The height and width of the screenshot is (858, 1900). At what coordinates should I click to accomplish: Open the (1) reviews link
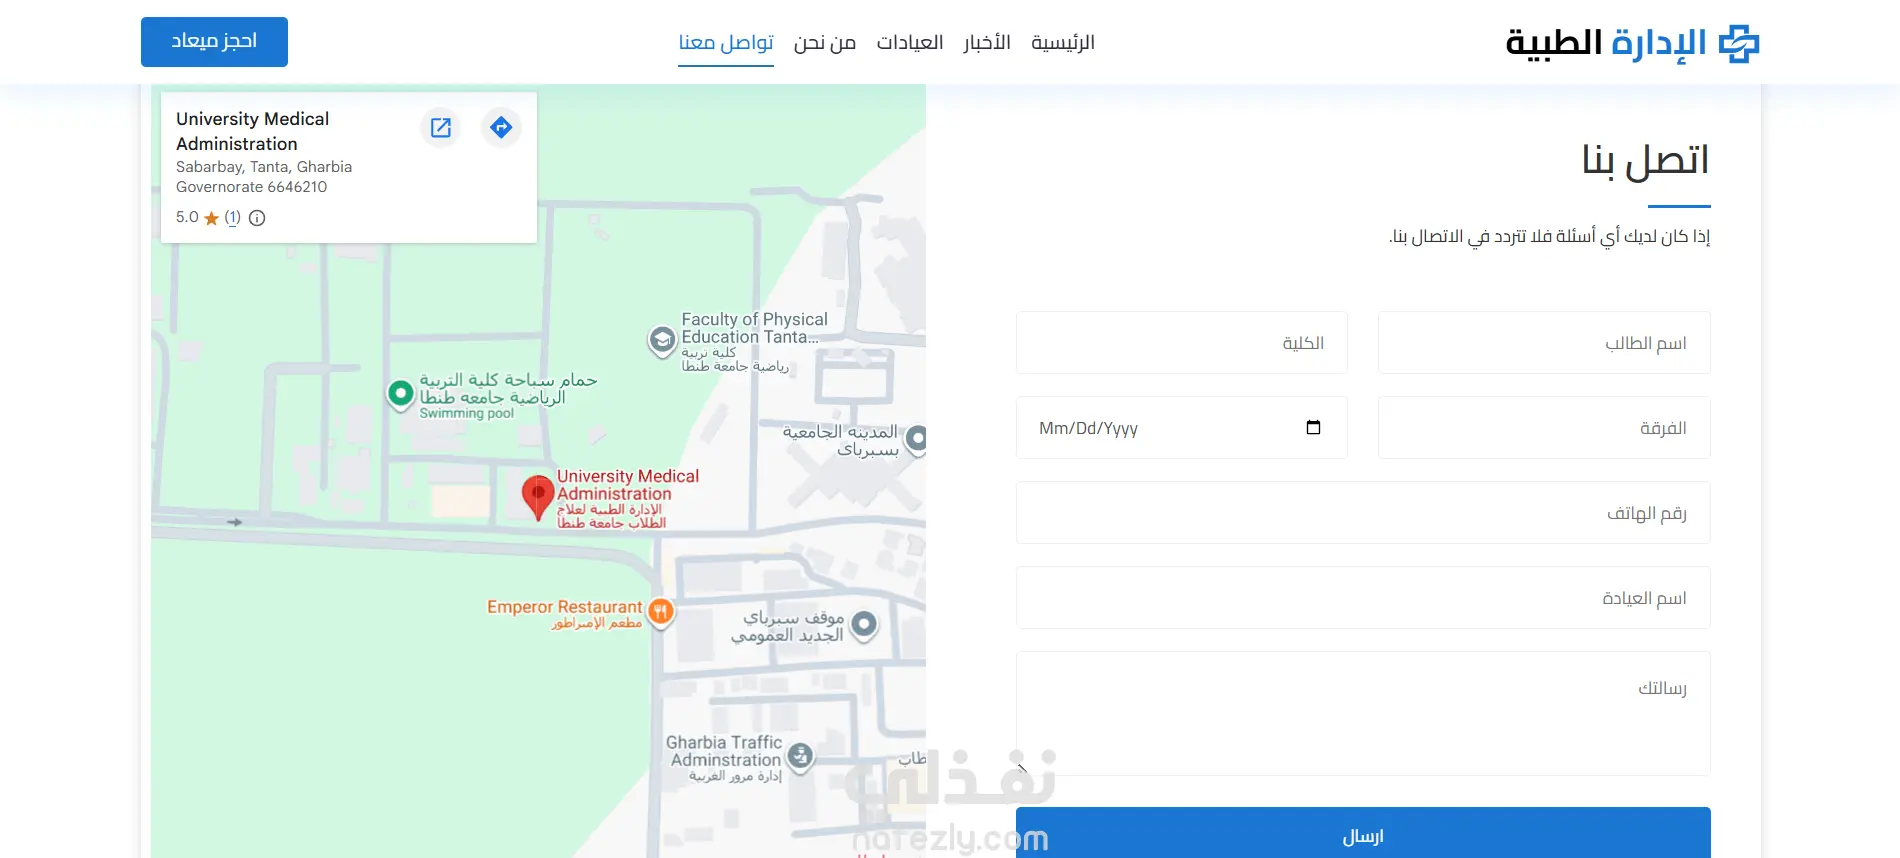232,217
